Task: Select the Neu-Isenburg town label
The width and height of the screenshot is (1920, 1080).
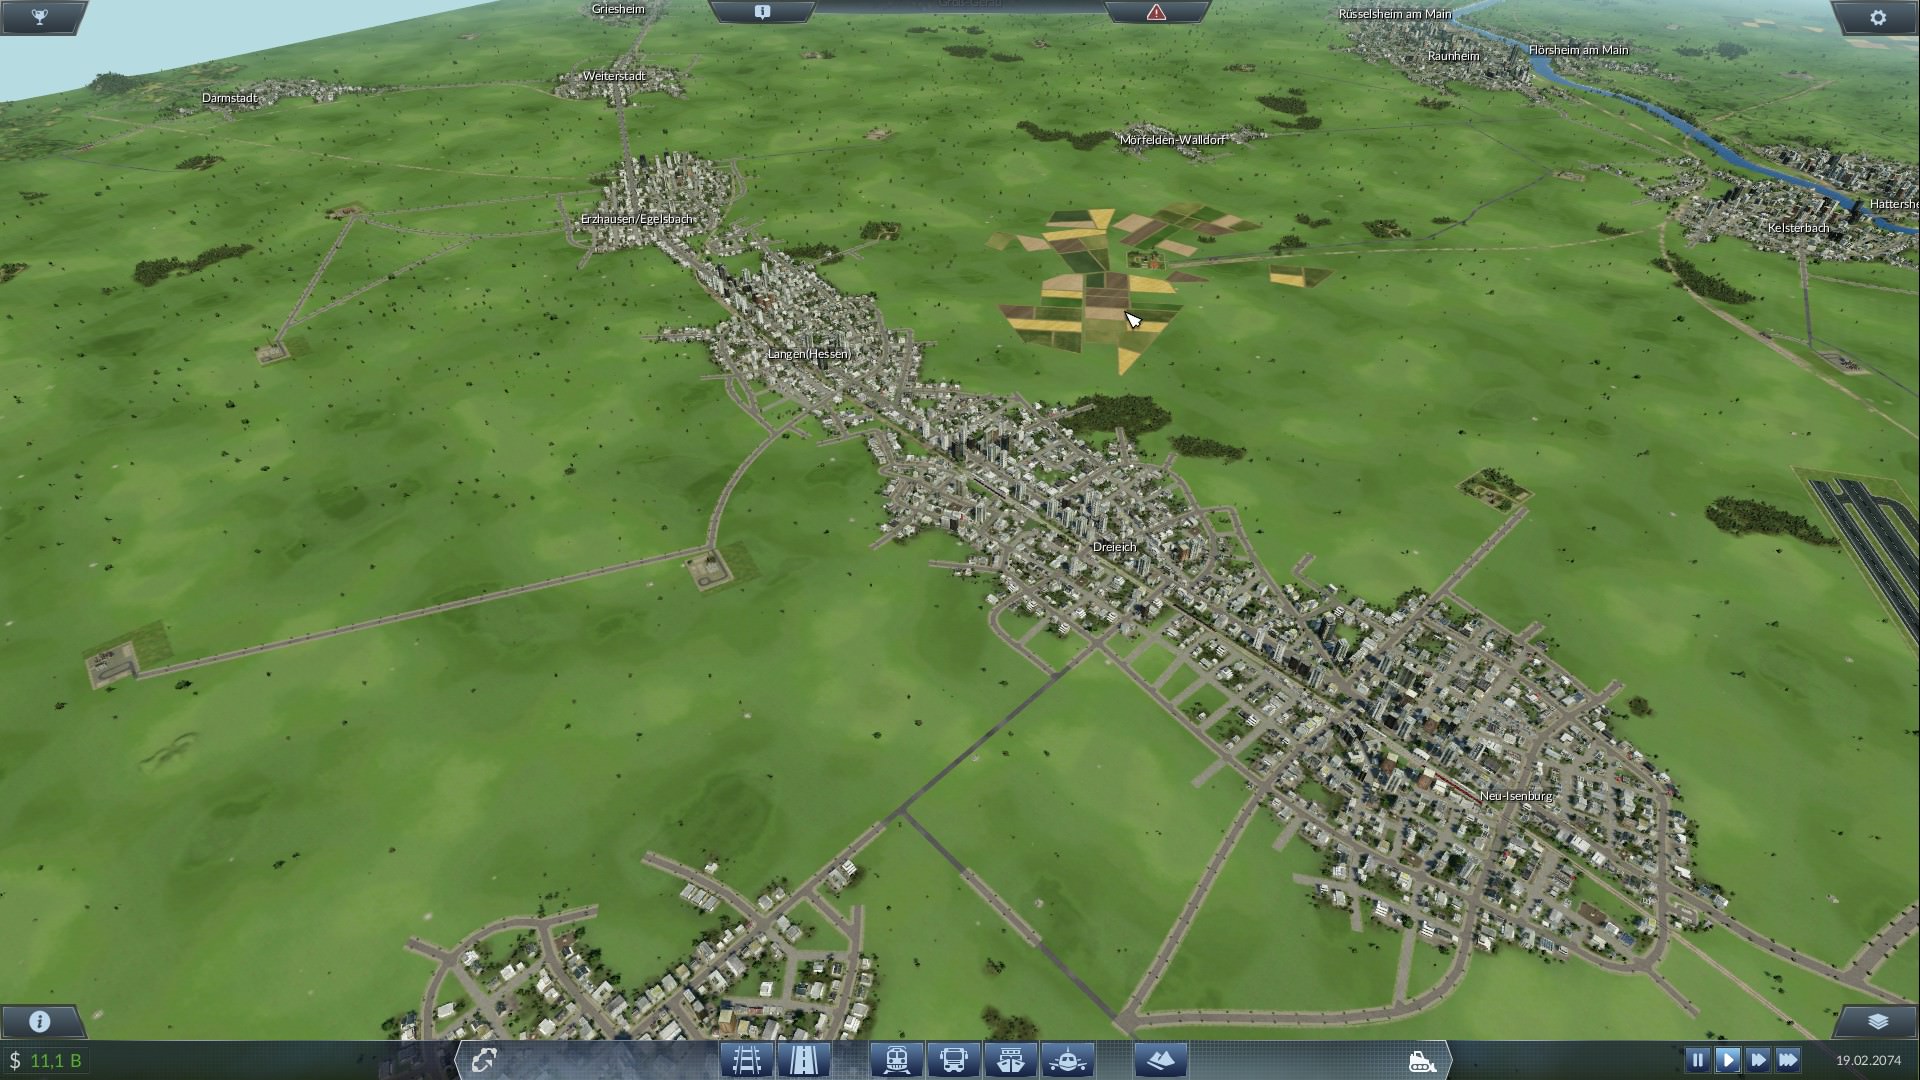Action: pyautogui.click(x=1516, y=796)
